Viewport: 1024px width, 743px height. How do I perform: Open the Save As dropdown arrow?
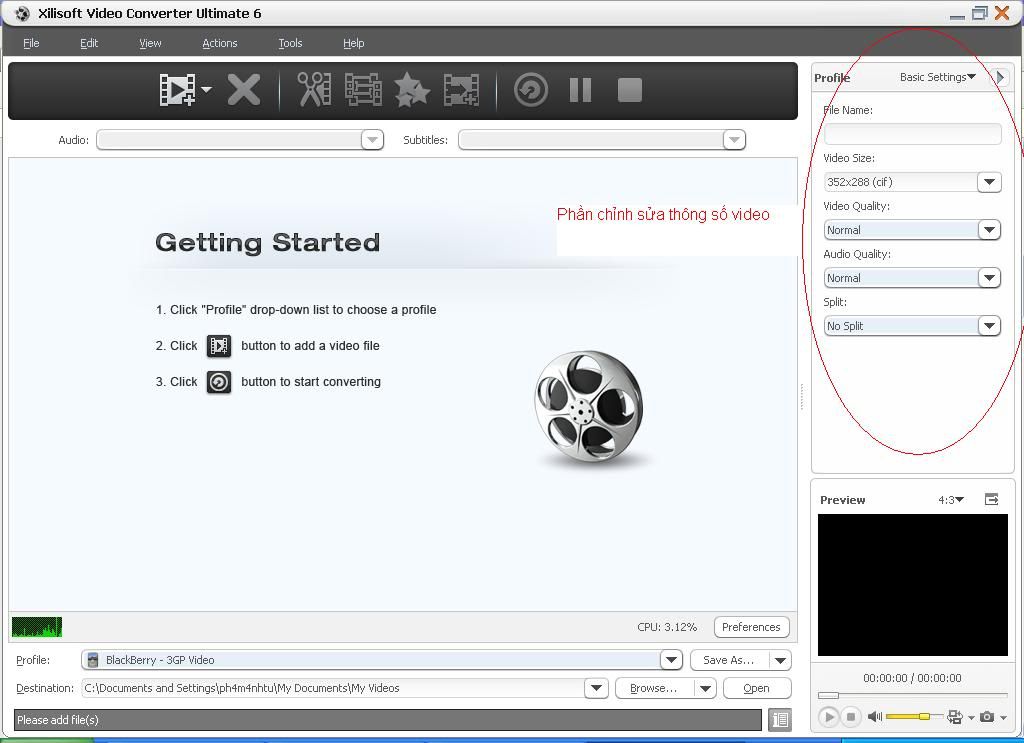tap(780, 660)
